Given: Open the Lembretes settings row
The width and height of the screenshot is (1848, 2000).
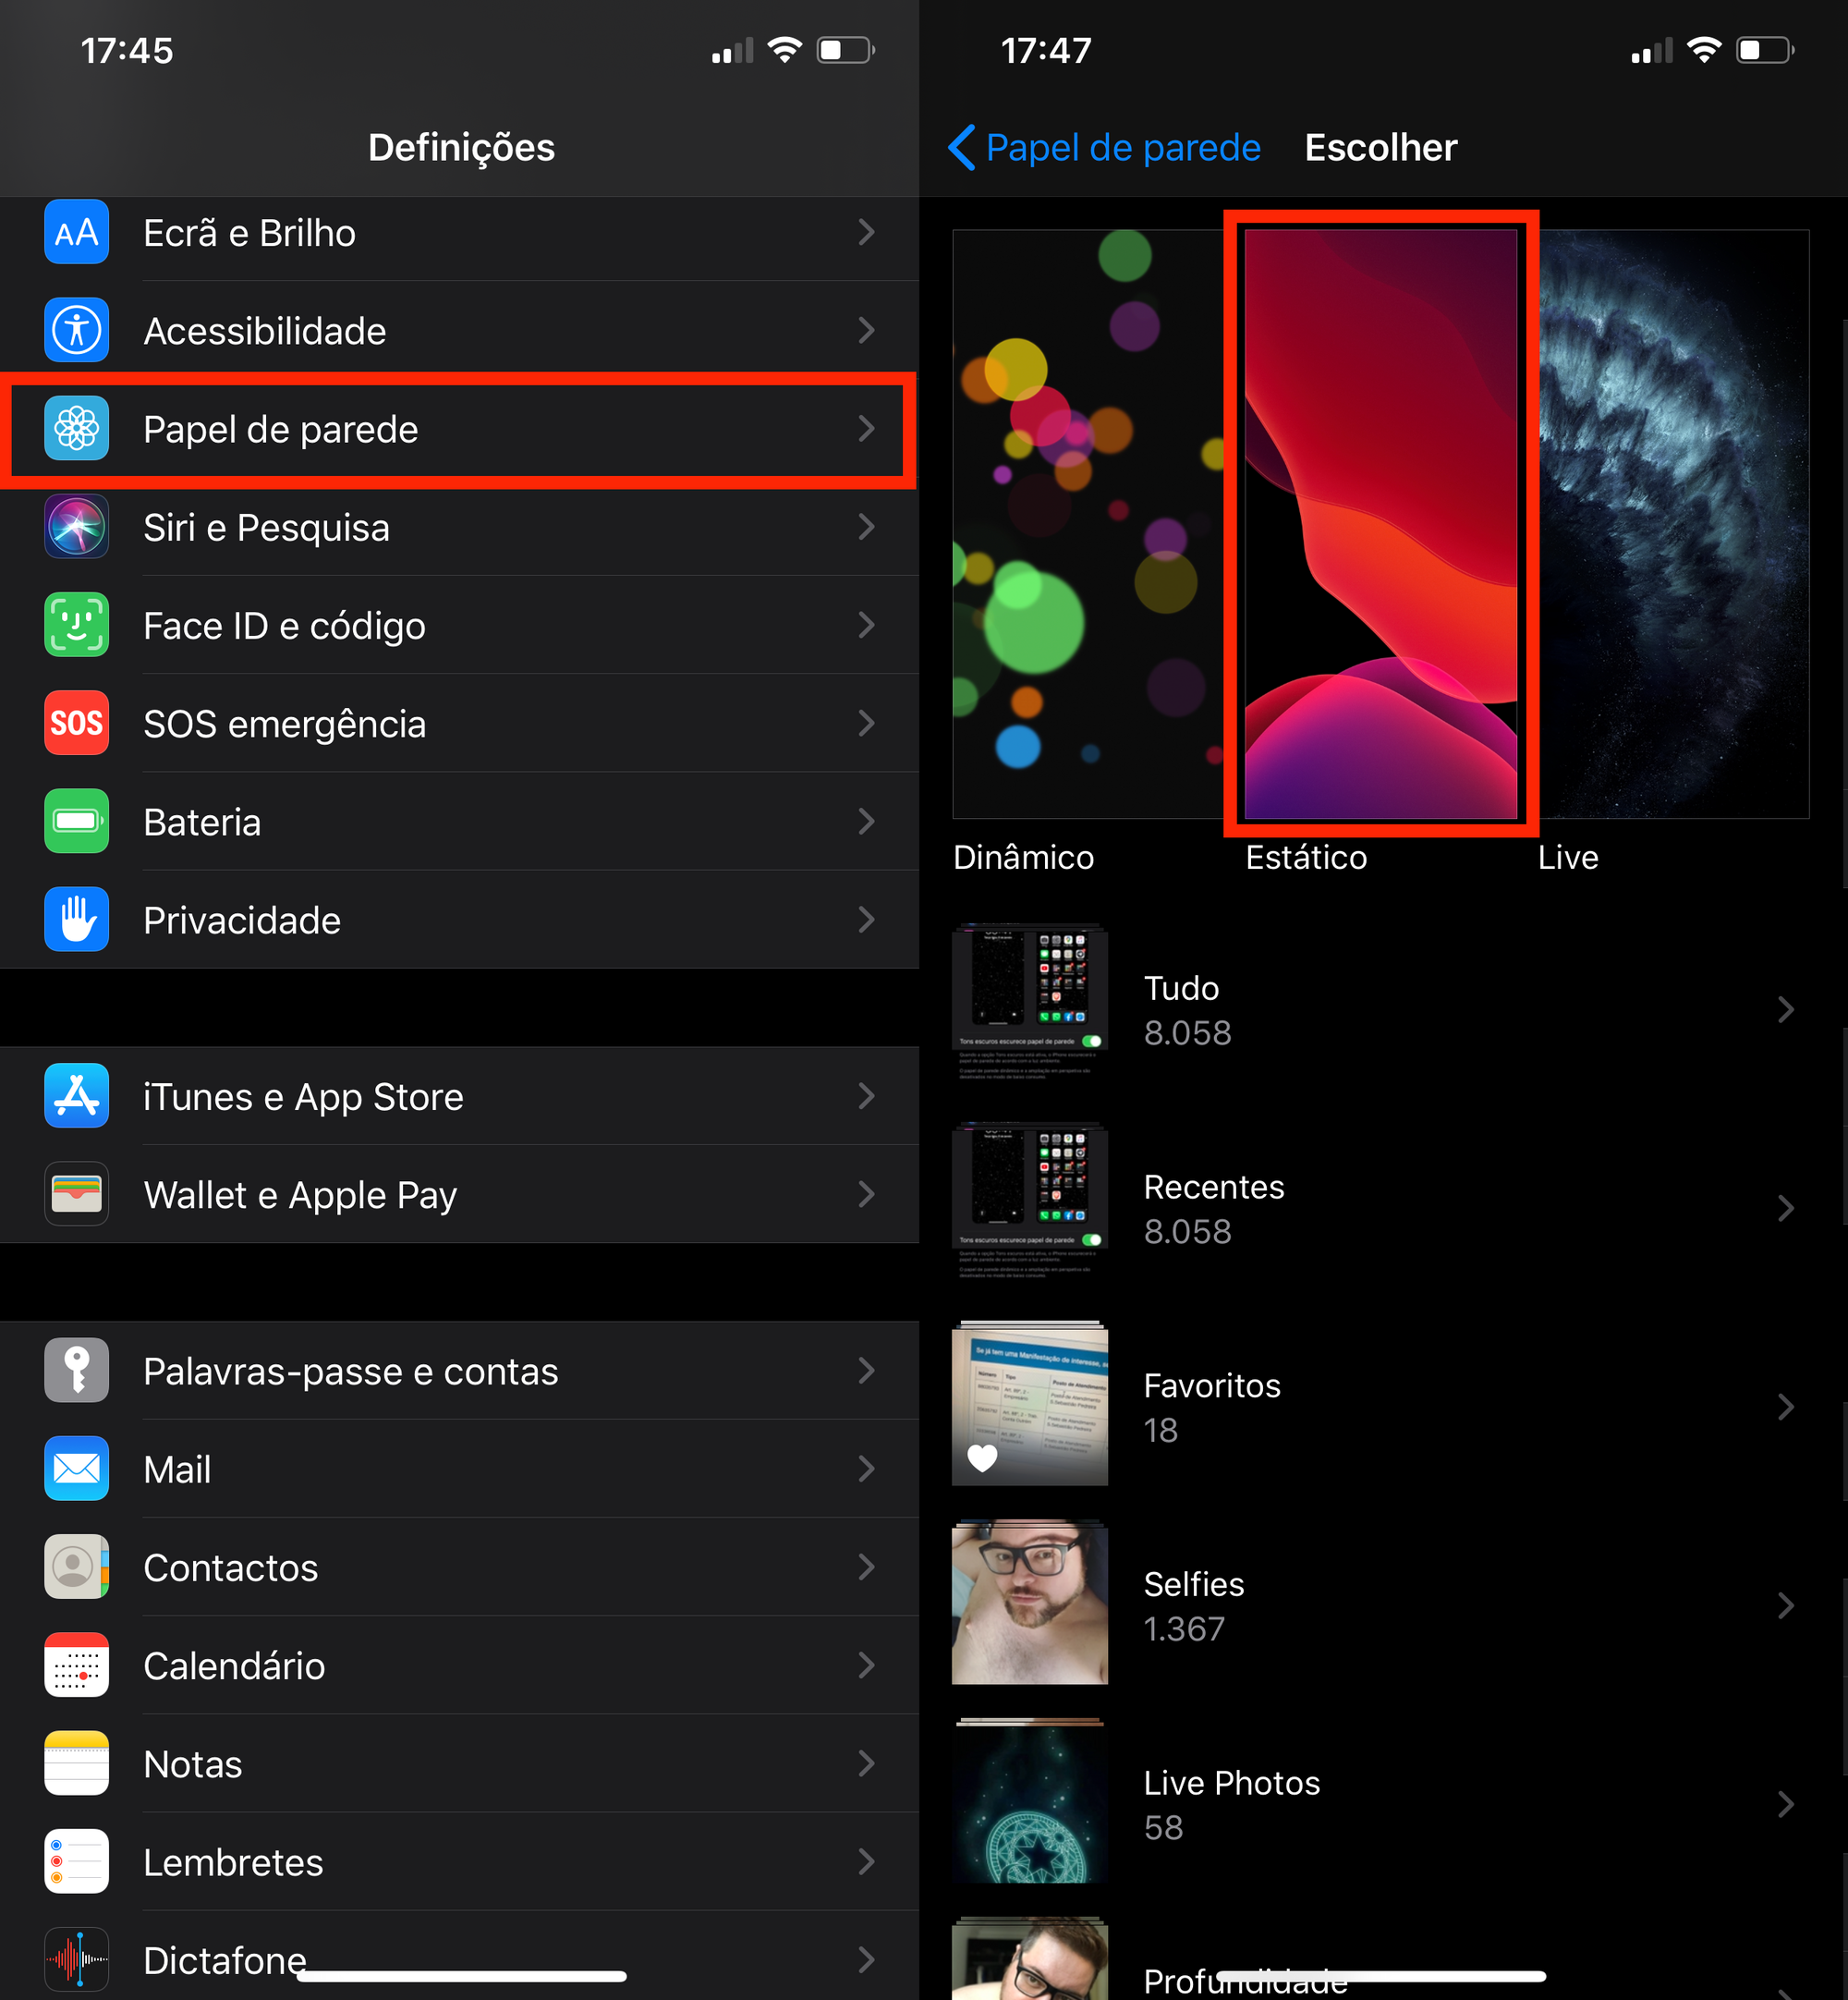Looking at the screenshot, I should point(460,1862).
